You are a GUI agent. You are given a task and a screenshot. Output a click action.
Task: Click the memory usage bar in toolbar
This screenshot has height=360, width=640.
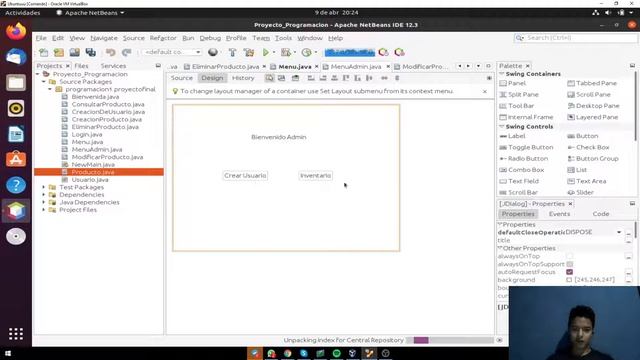click(349, 52)
